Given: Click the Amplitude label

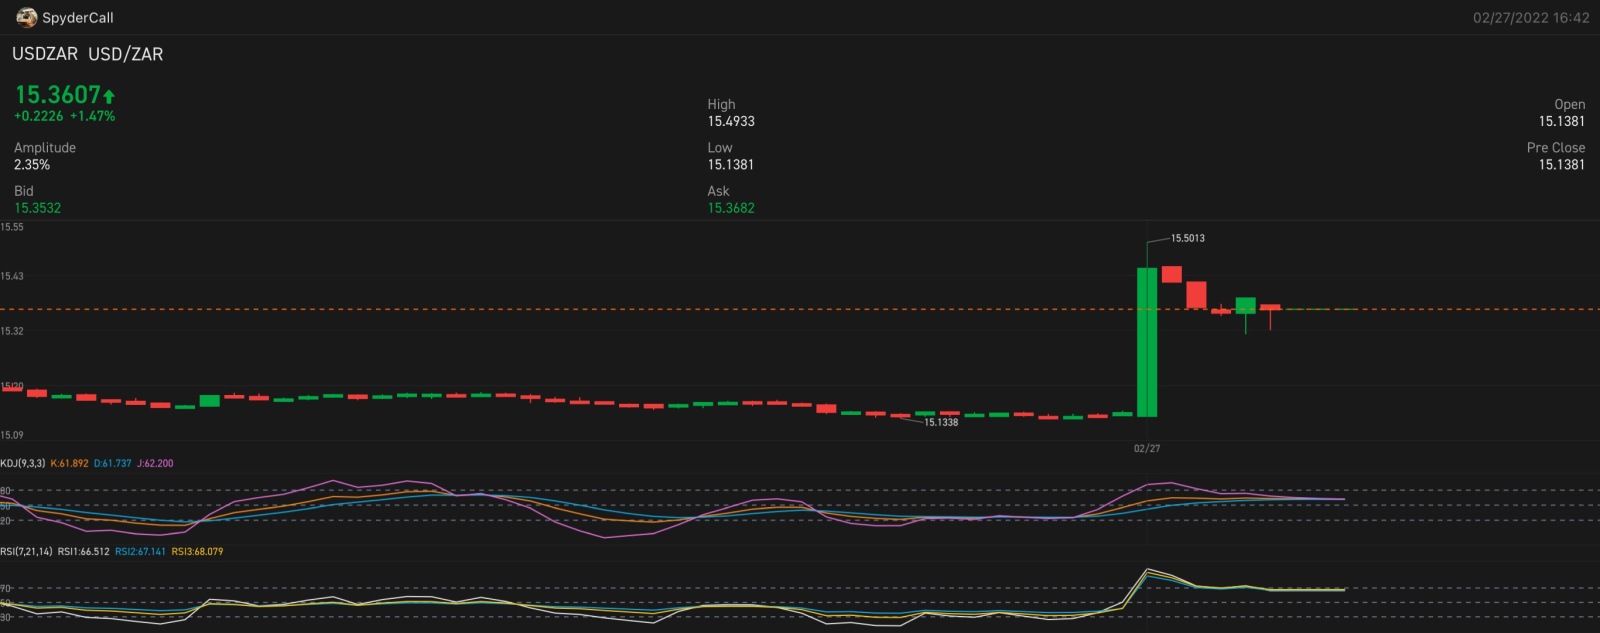Looking at the screenshot, I should click(45, 148).
